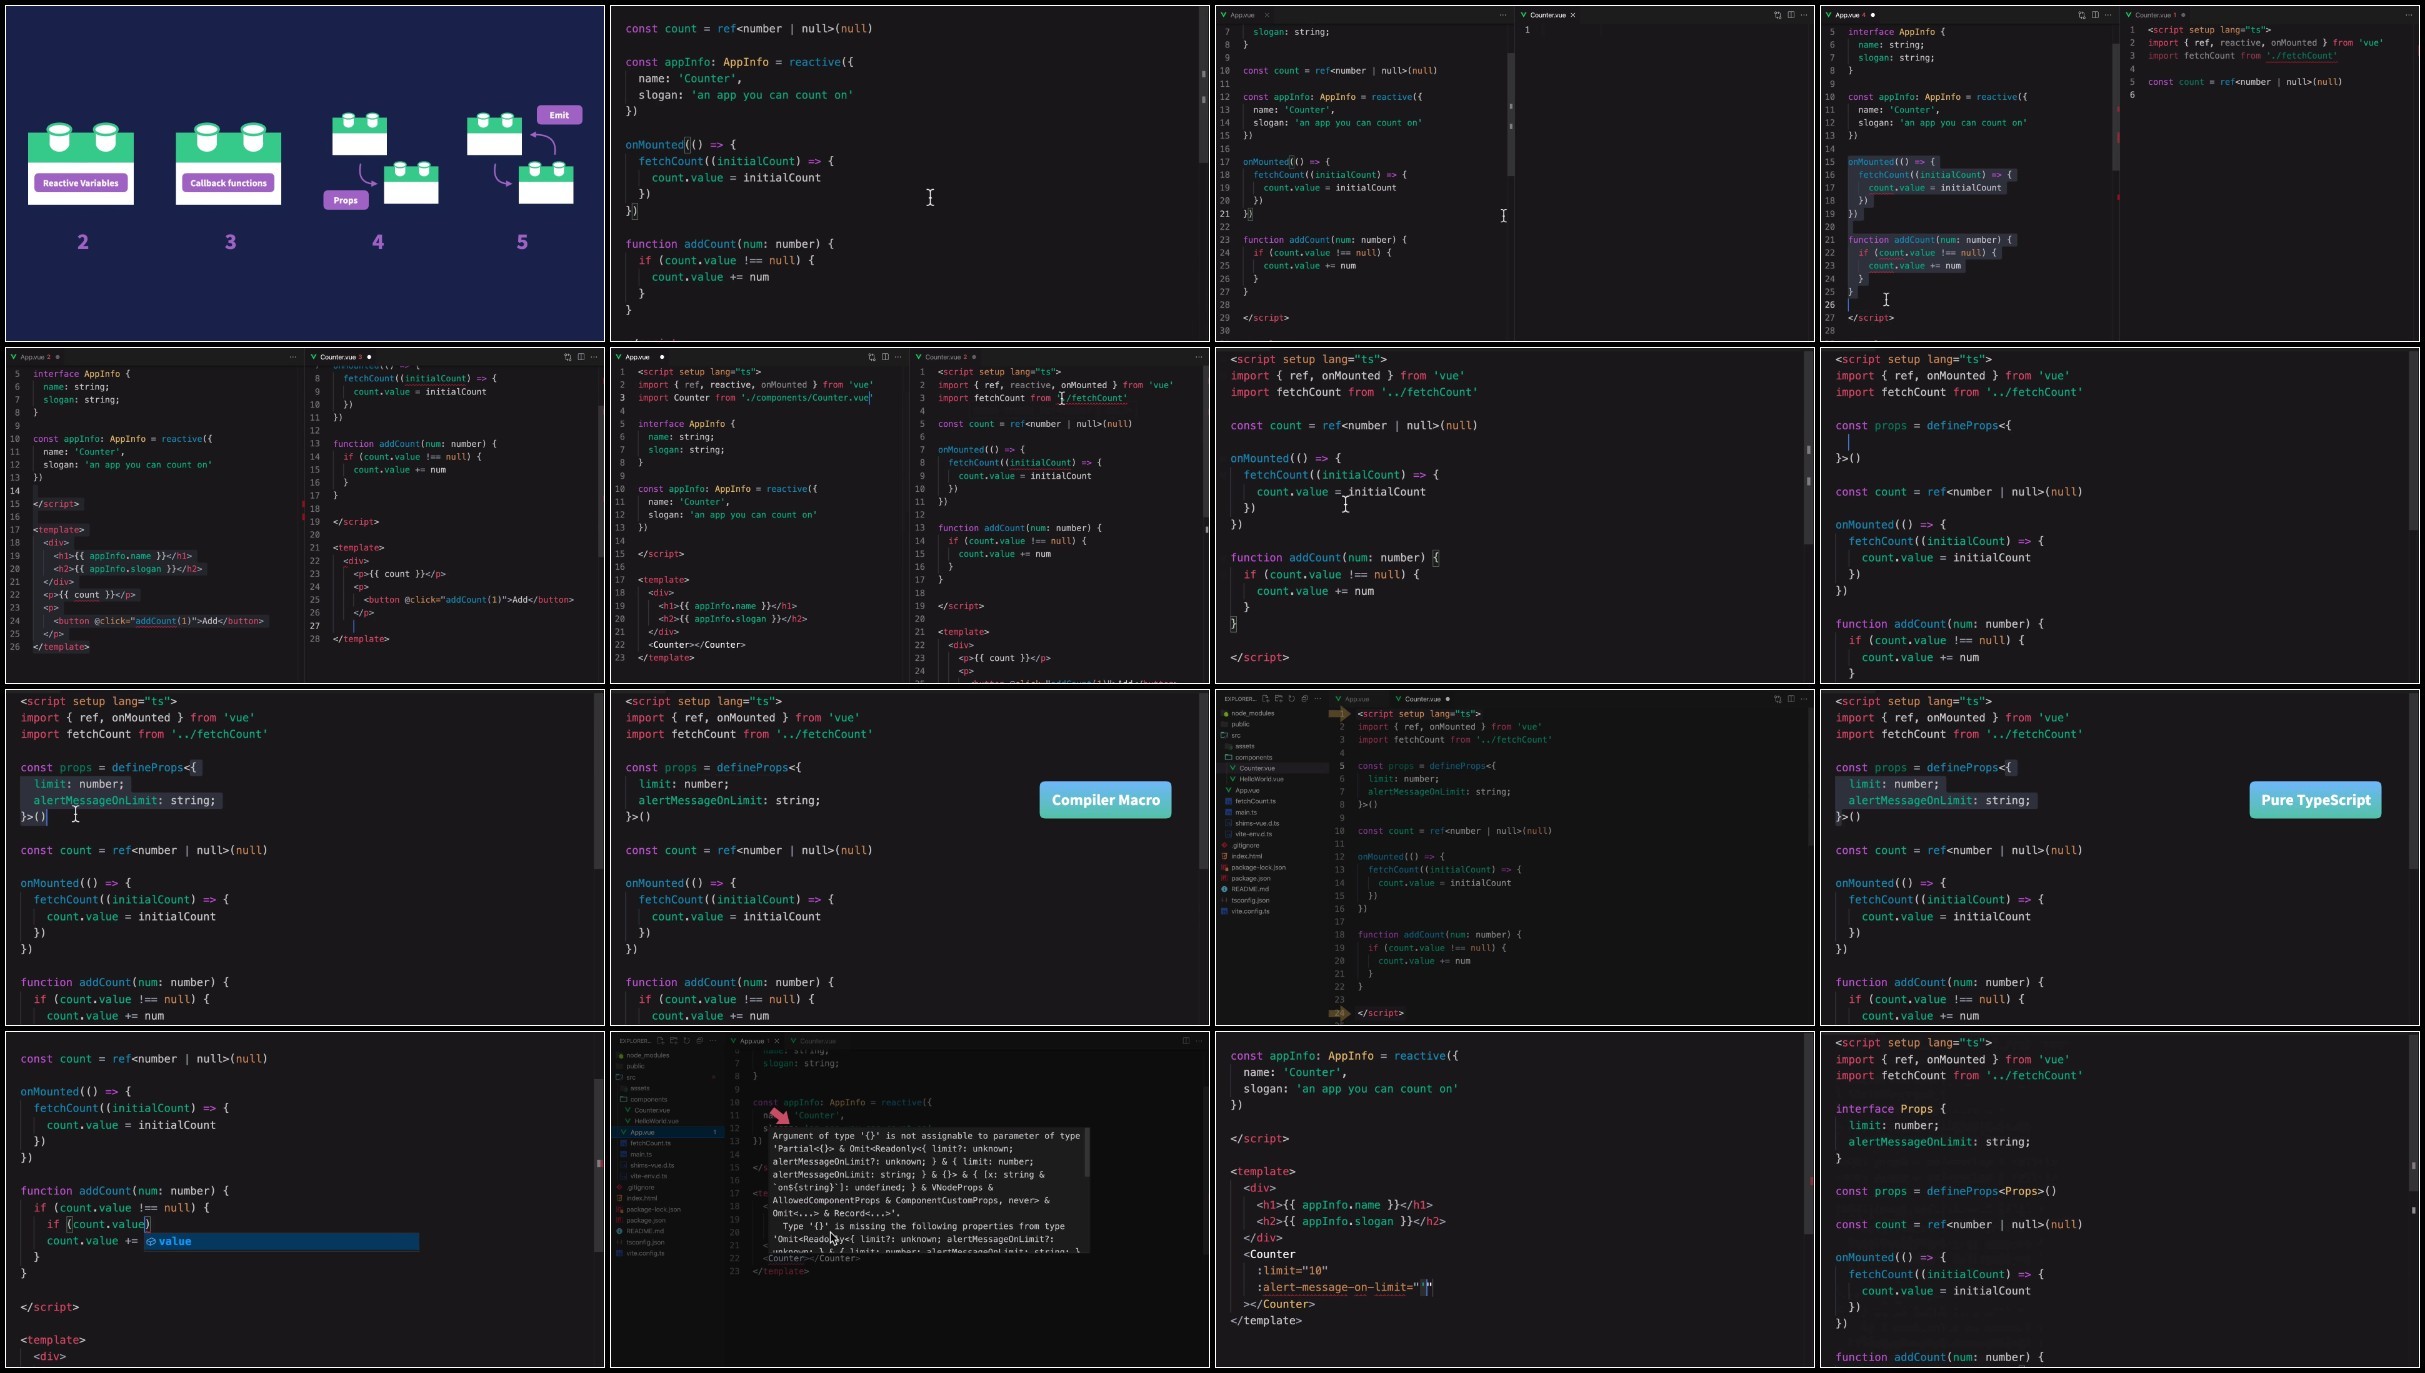Image resolution: width=2425 pixels, height=1373 pixels.
Task: Click Collapse Folders icon in Counter.vue-highlighted Explorer frame
Action: (x=1304, y=699)
